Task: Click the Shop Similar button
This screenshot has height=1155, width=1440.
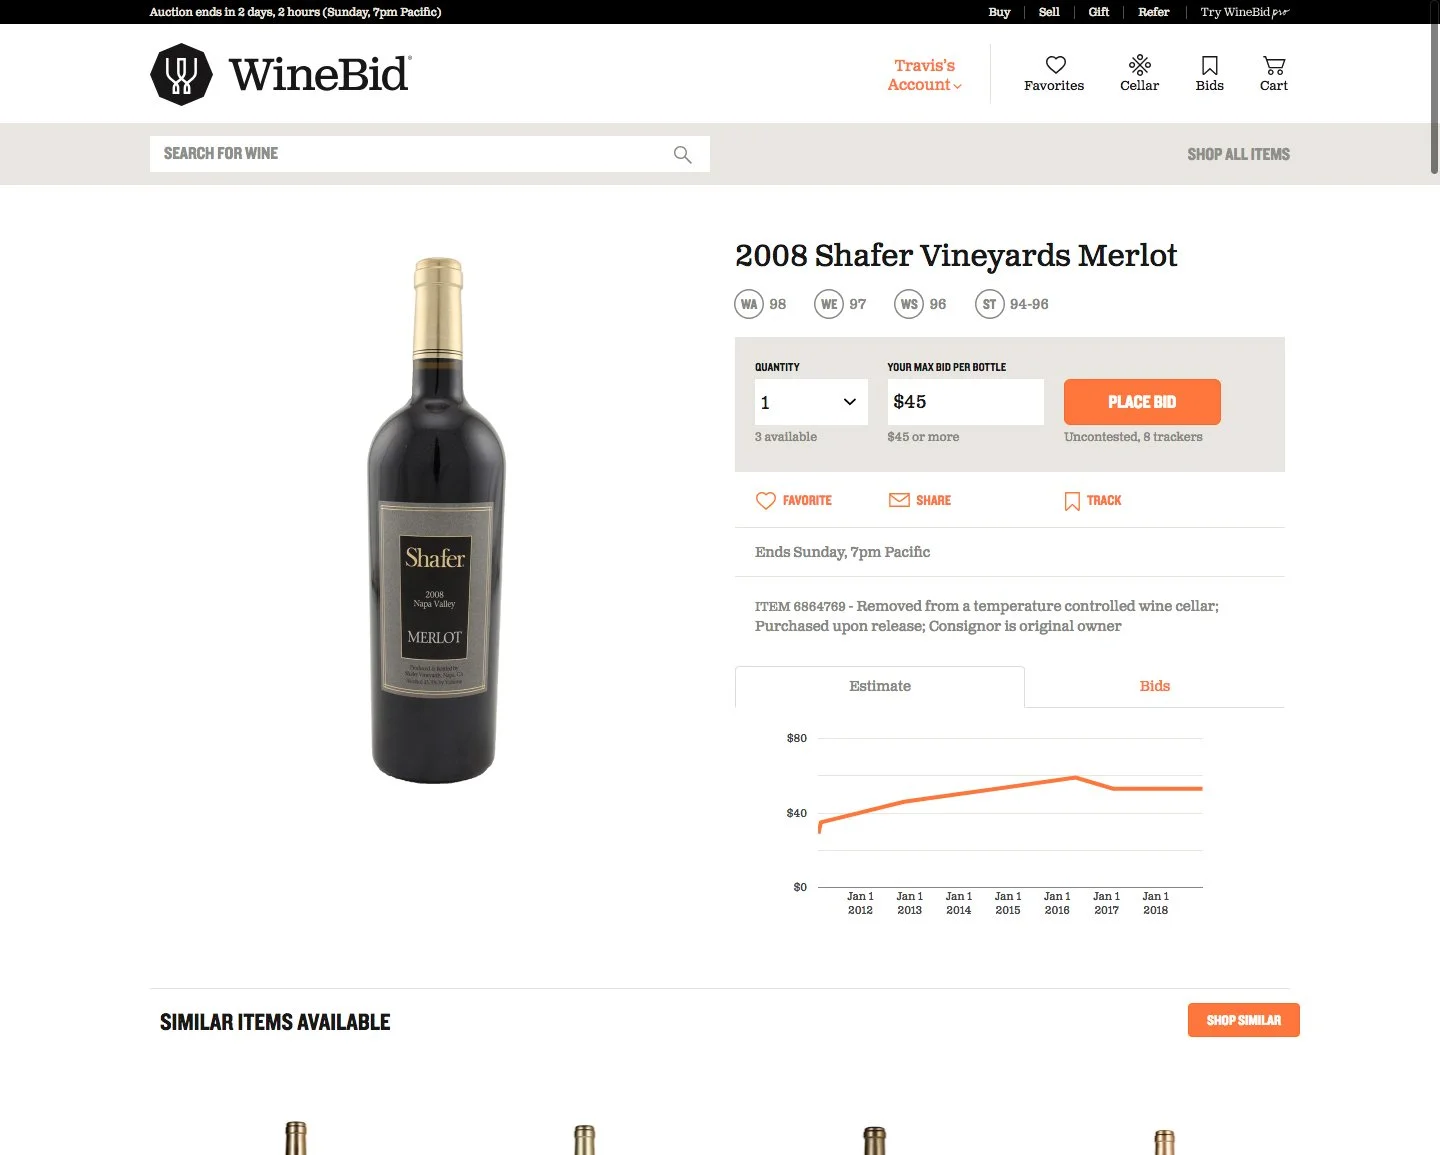Action: (1244, 1020)
